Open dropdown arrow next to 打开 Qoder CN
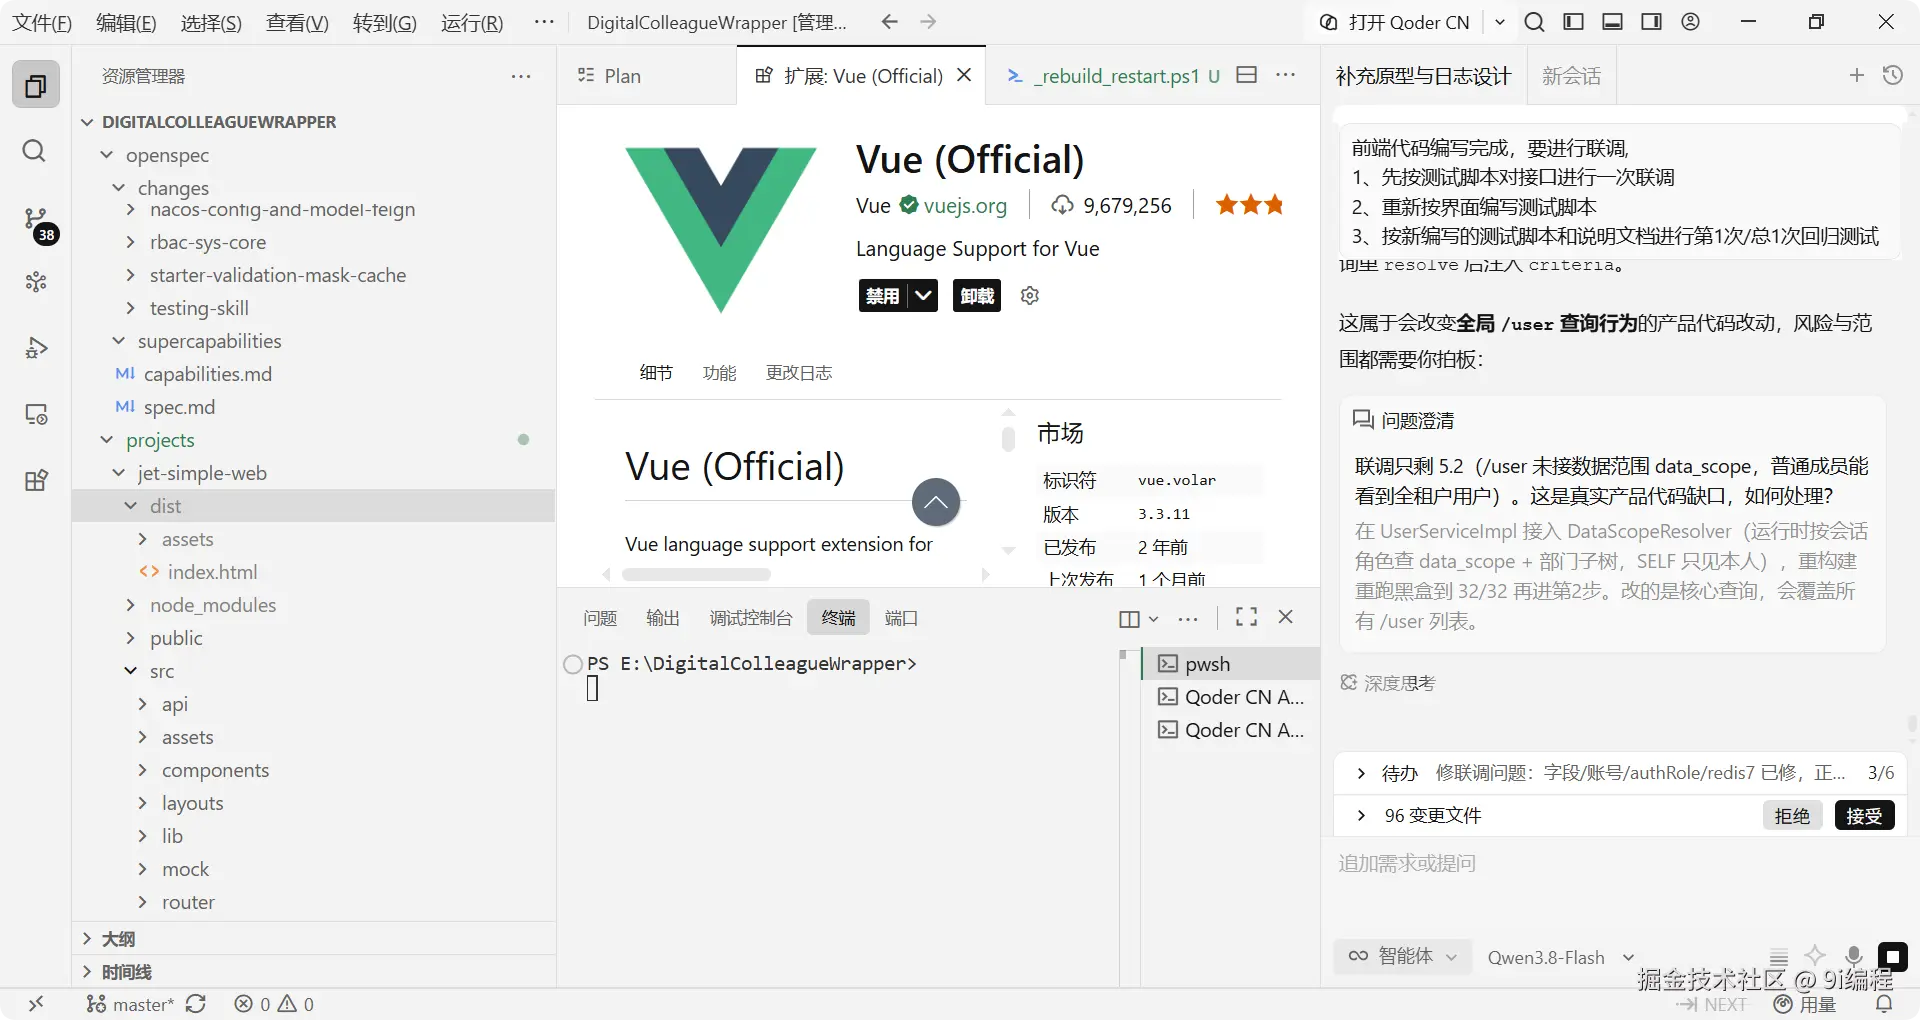This screenshot has height=1020, width=1920. pos(1500,22)
